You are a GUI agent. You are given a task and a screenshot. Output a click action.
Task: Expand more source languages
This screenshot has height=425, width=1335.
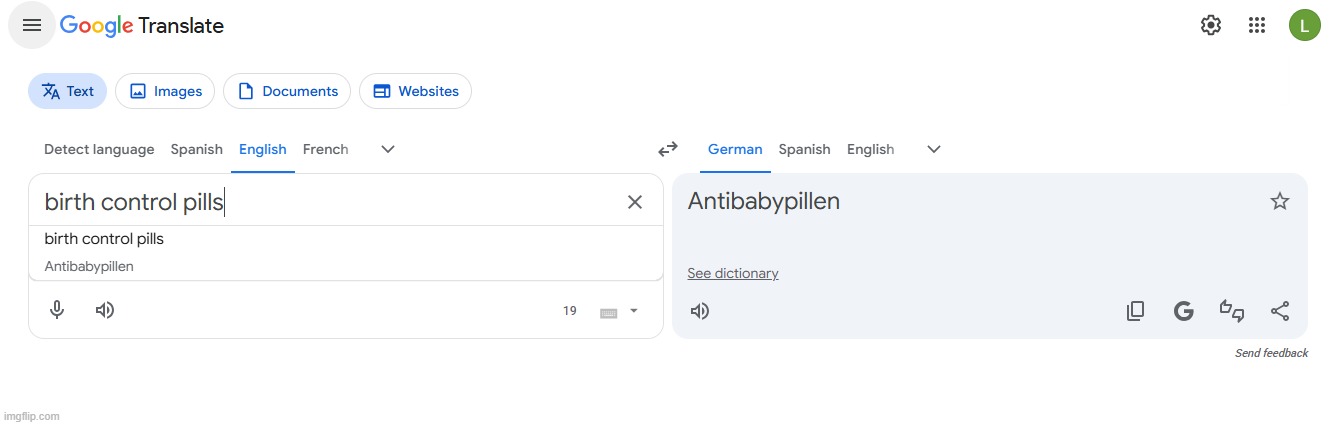(388, 149)
